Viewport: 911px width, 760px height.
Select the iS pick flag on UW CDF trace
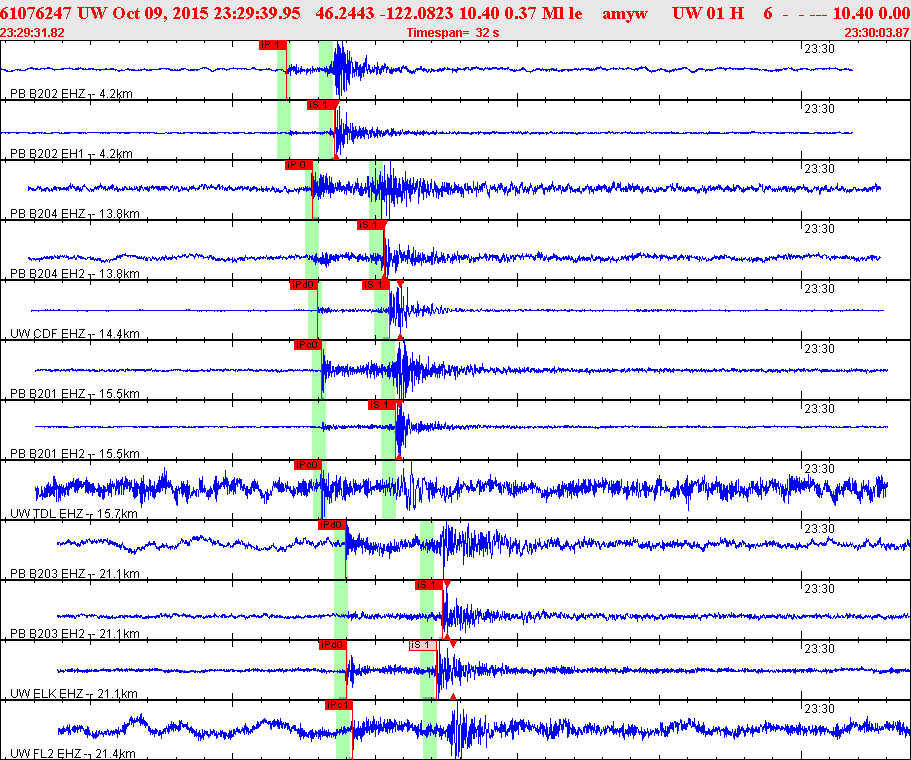coord(375,285)
